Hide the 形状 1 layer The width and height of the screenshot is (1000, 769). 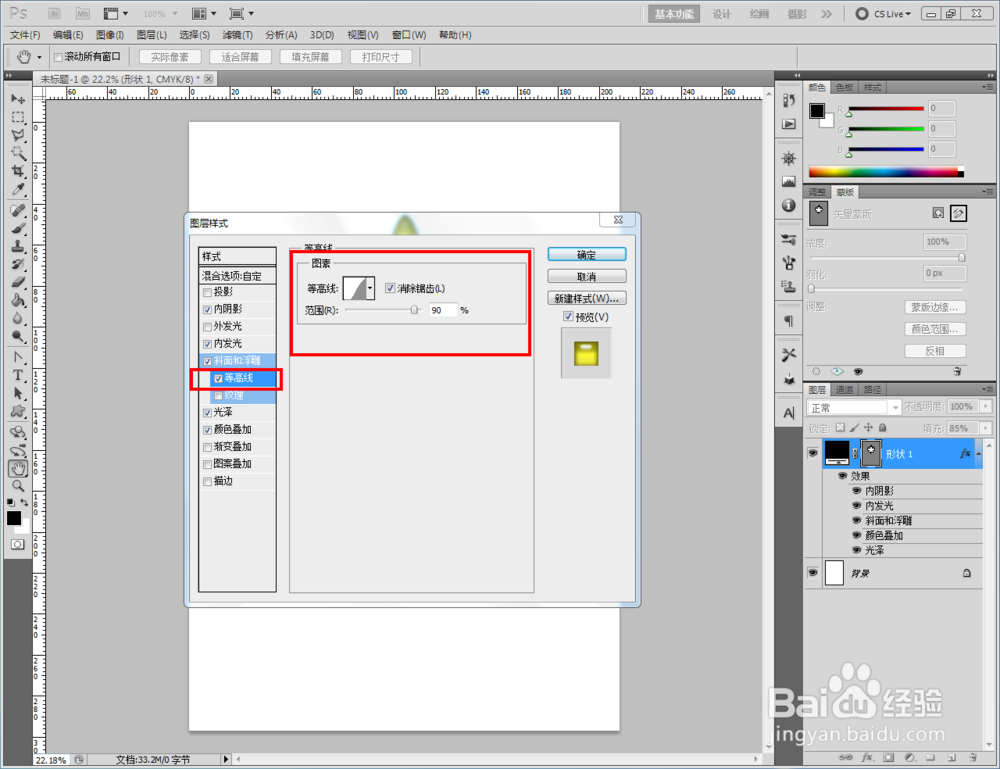coord(812,453)
